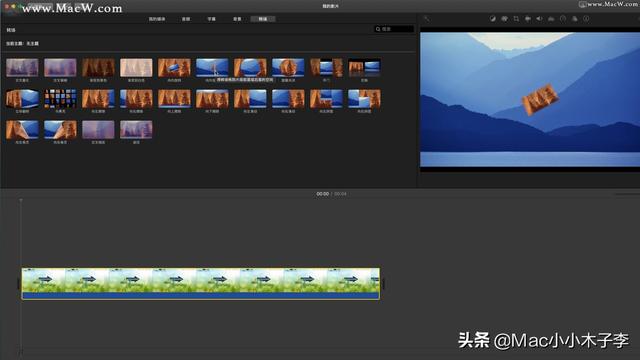Select the 3D Cube transition thumbnail
Screen dimensions: 640x360
[x=22, y=99]
